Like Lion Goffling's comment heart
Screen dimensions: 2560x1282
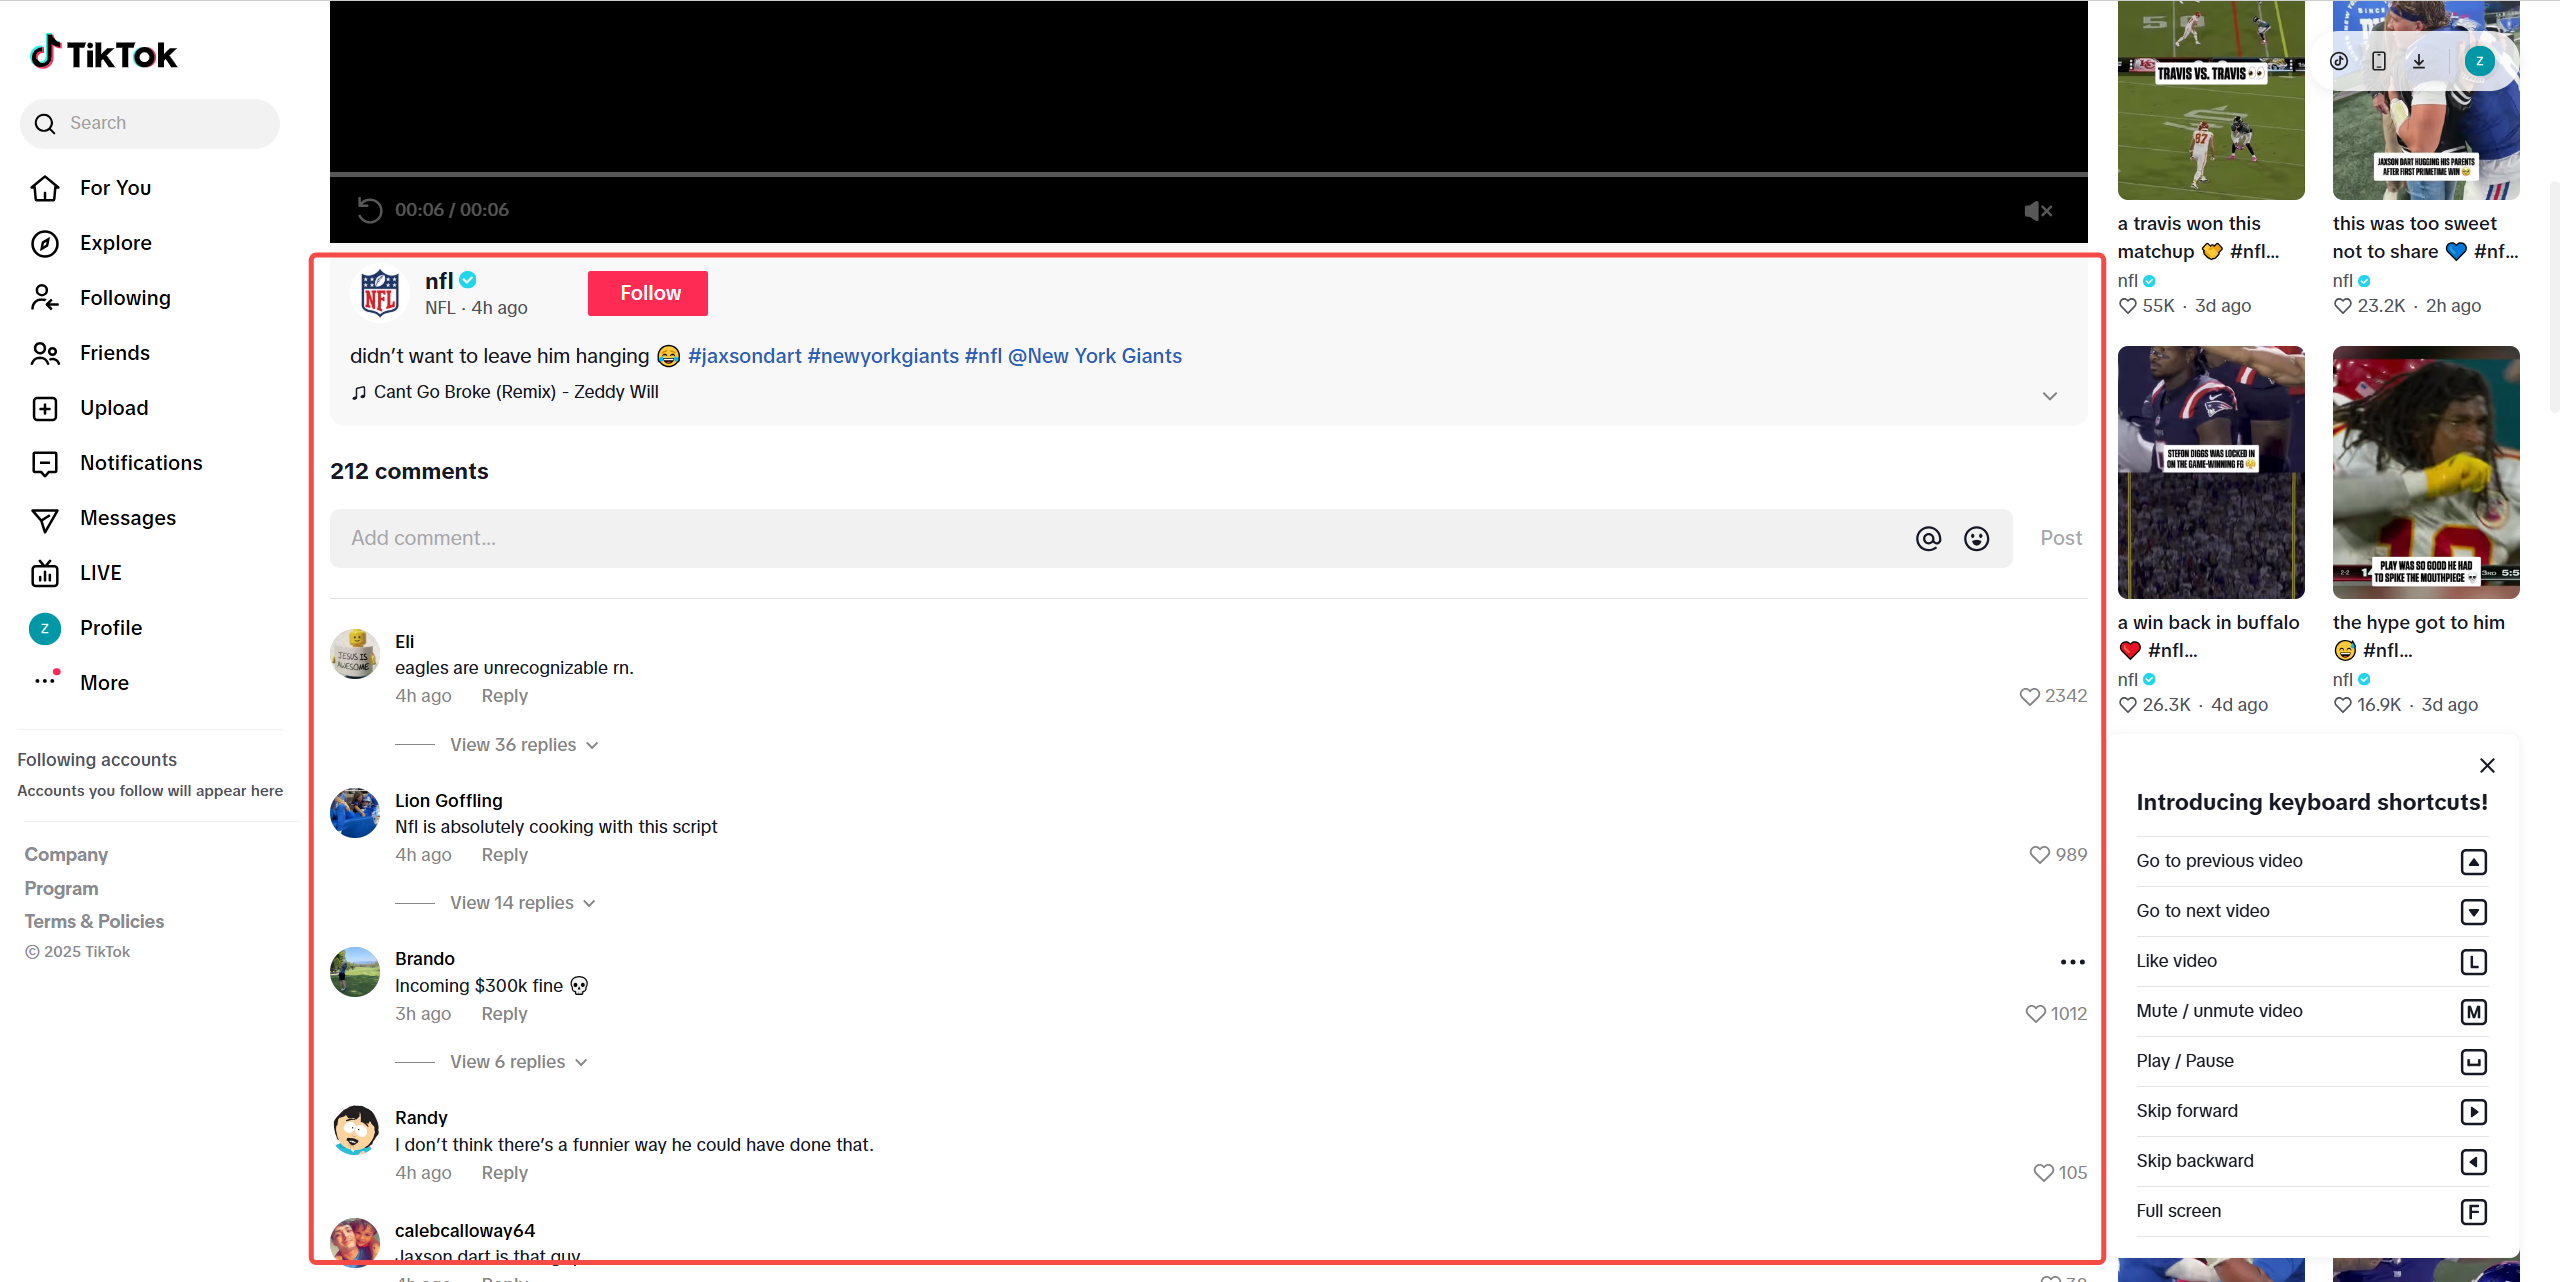tap(2039, 855)
